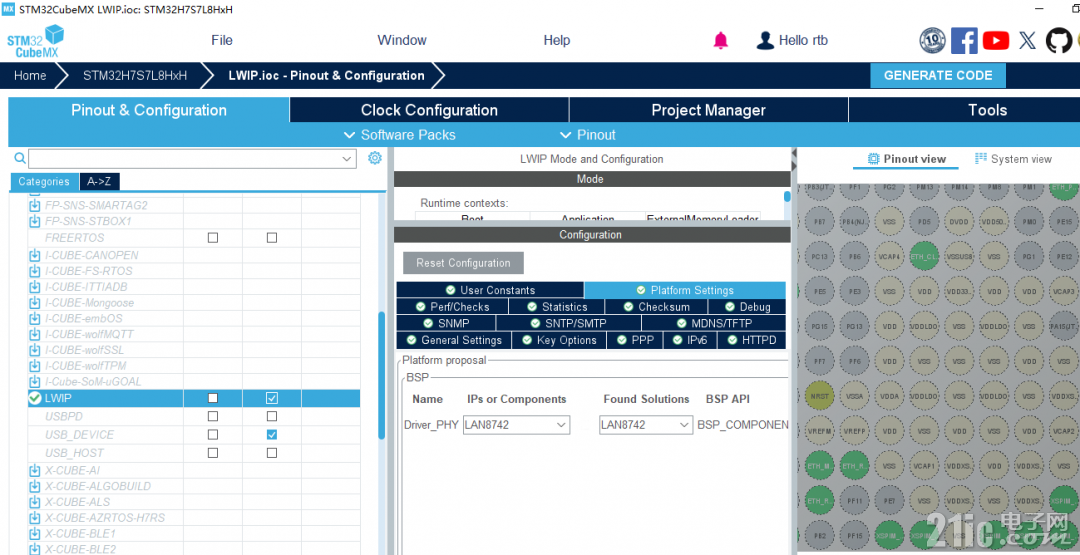Open the File menu
Screen dimensions: 1080x555
(222, 41)
